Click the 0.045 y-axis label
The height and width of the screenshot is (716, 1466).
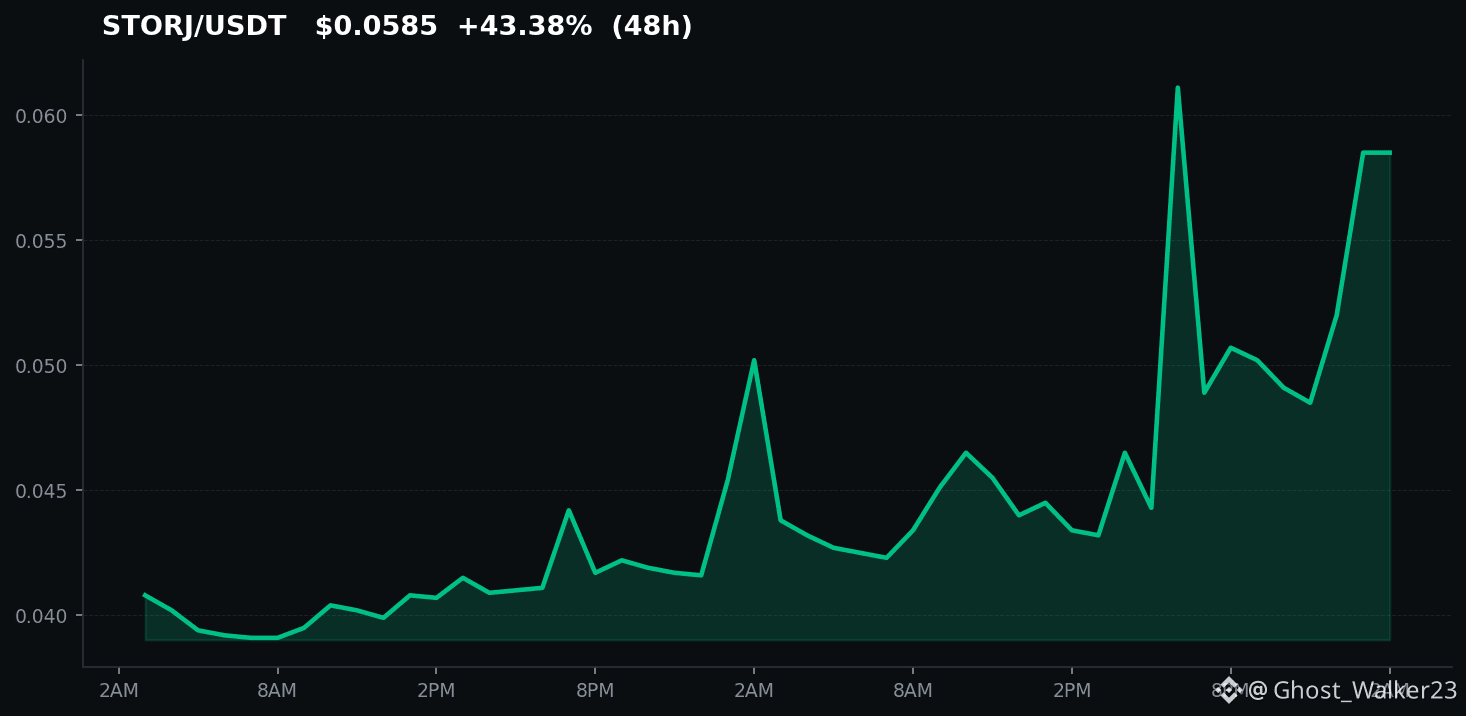(x=41, y=491)
